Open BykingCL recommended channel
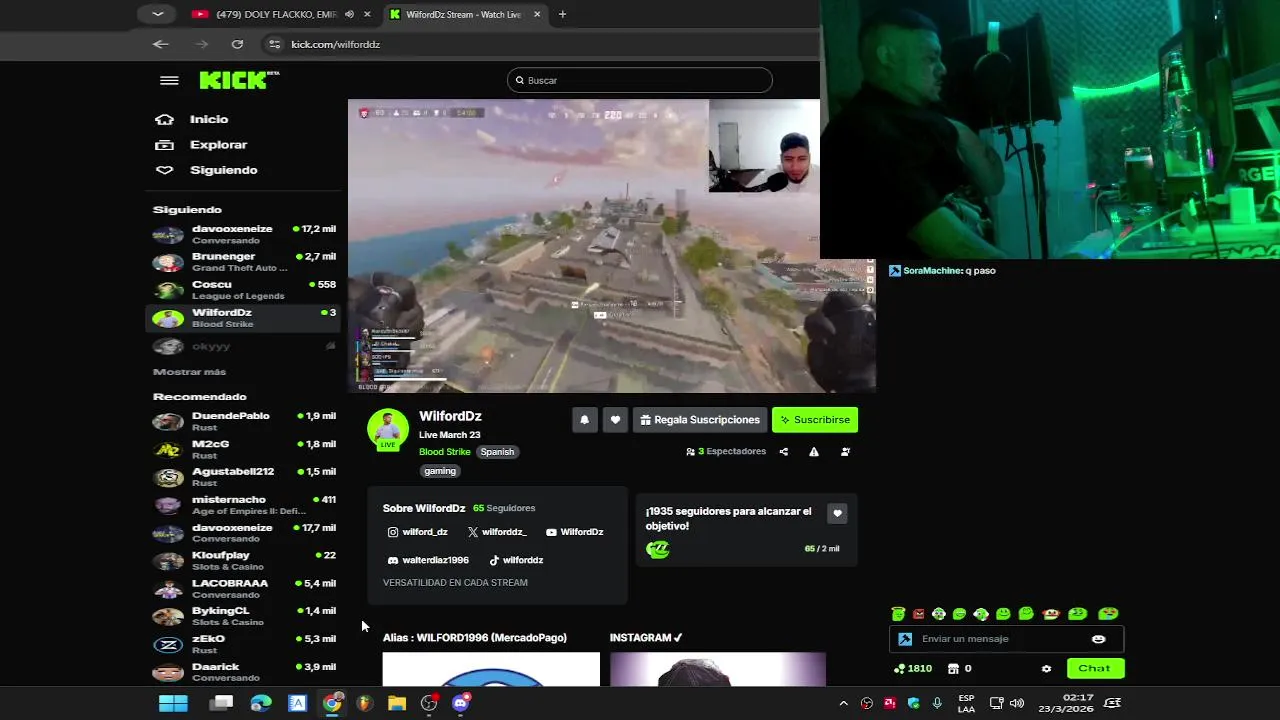The width and height of the screenshot is (1280, 720). click(x=244, y=616)
